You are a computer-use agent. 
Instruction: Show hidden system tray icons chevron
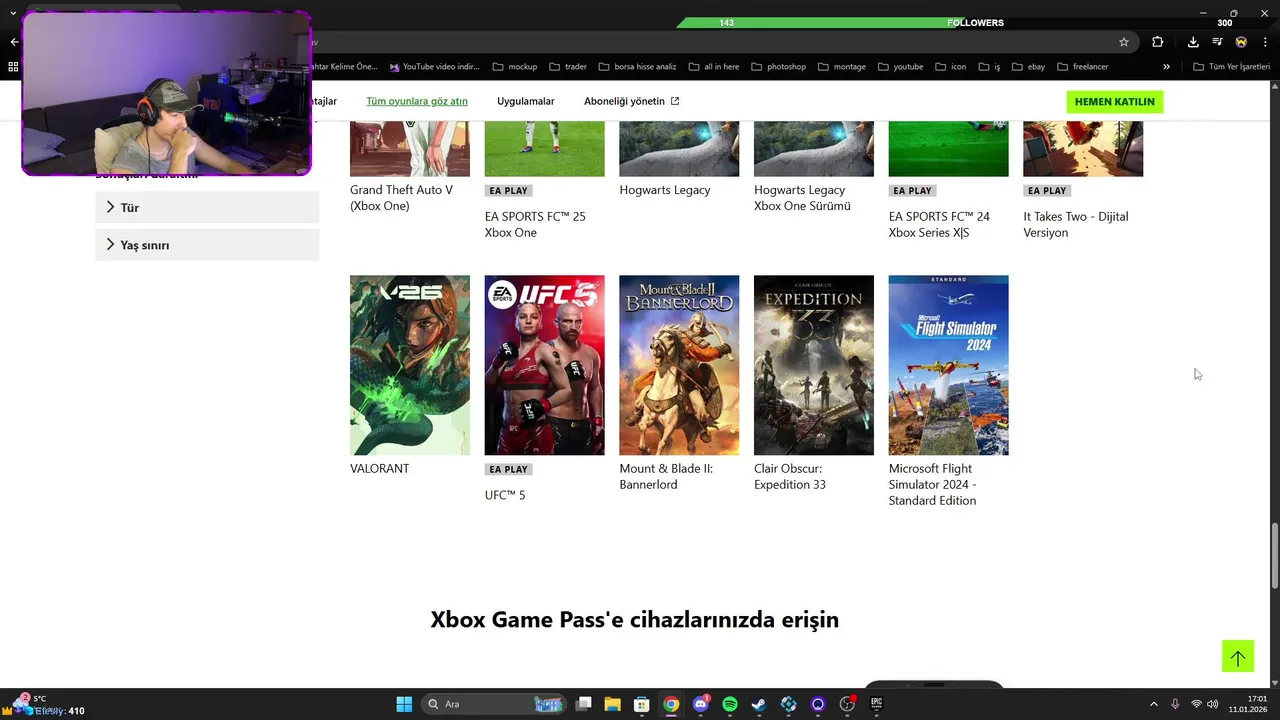pos(1153,704)
